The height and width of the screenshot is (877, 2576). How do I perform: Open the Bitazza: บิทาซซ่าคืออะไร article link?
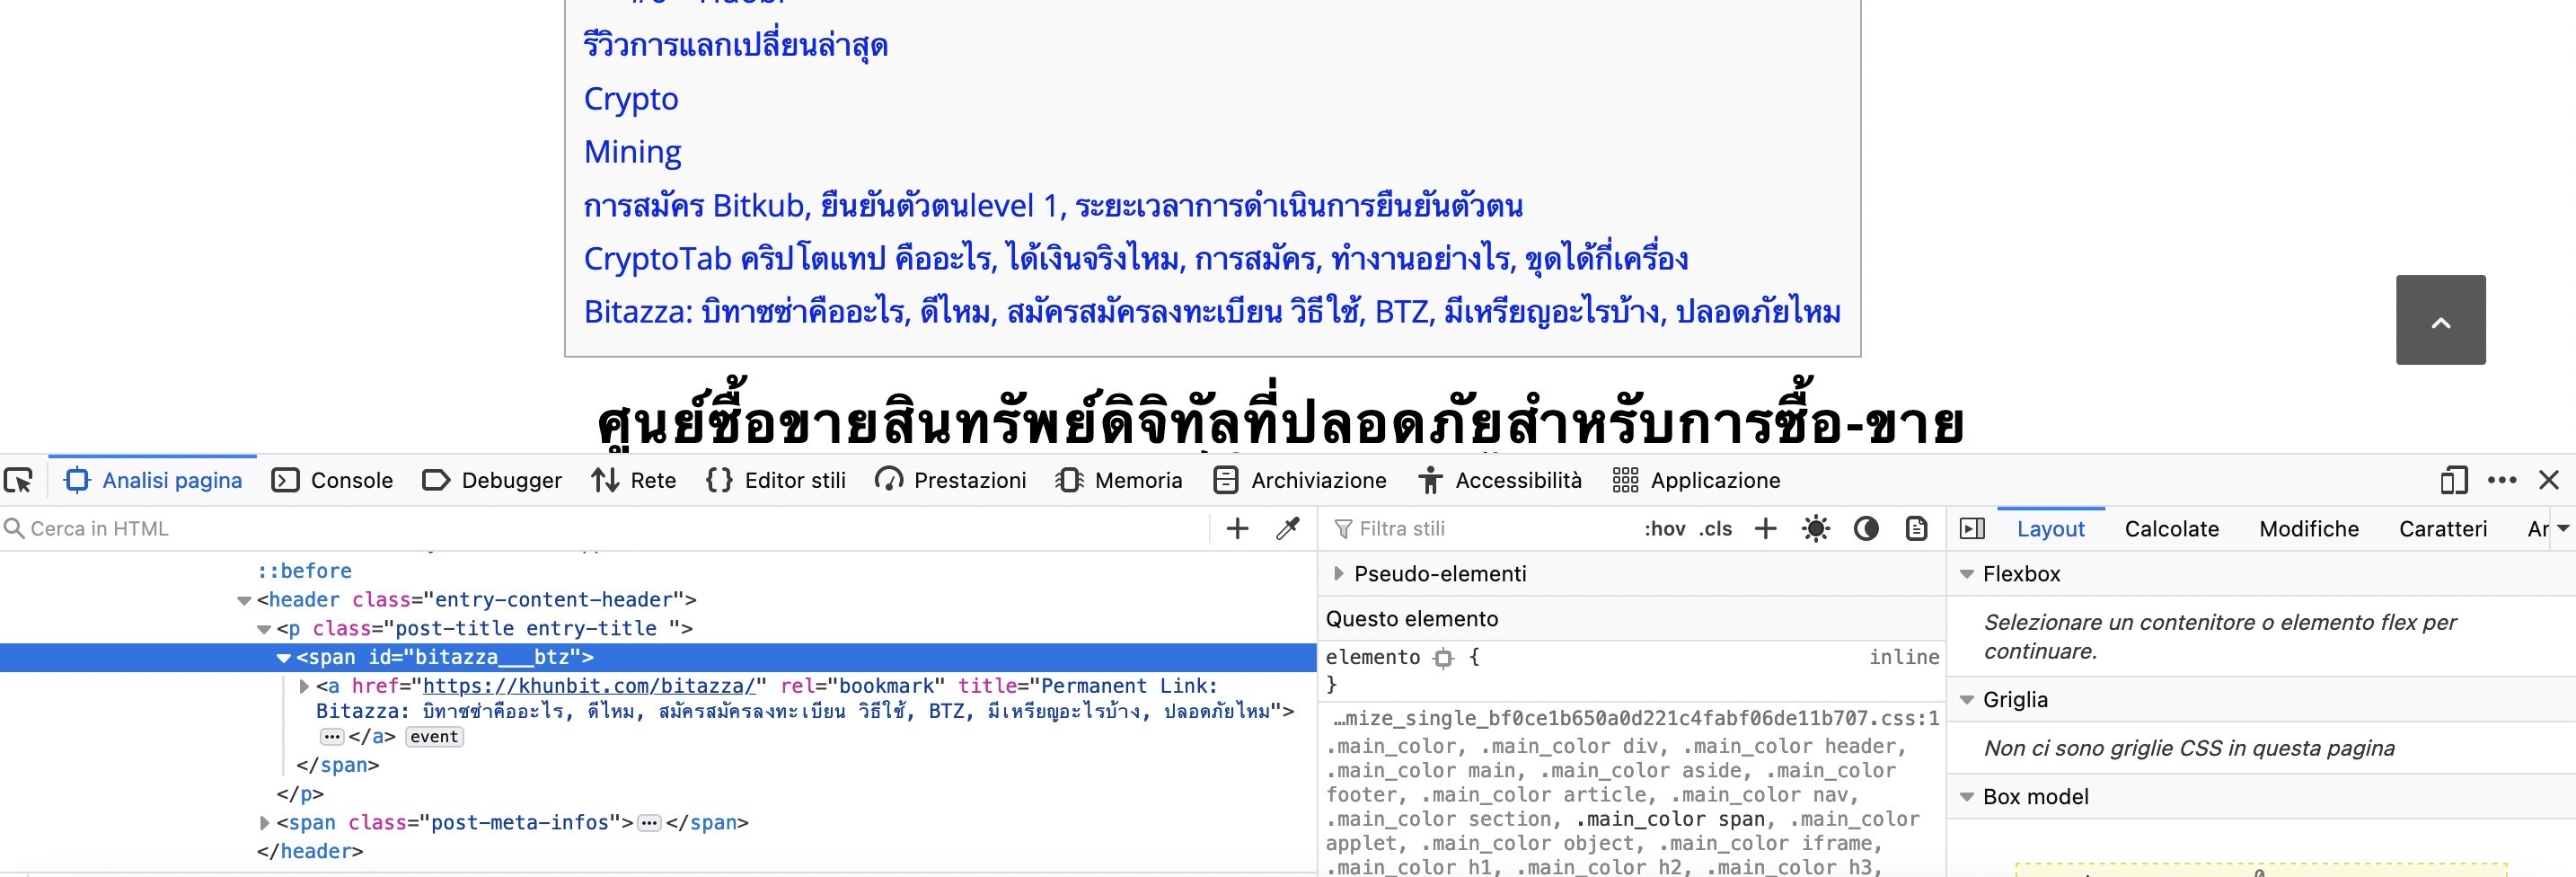[x=1212, y=311]
